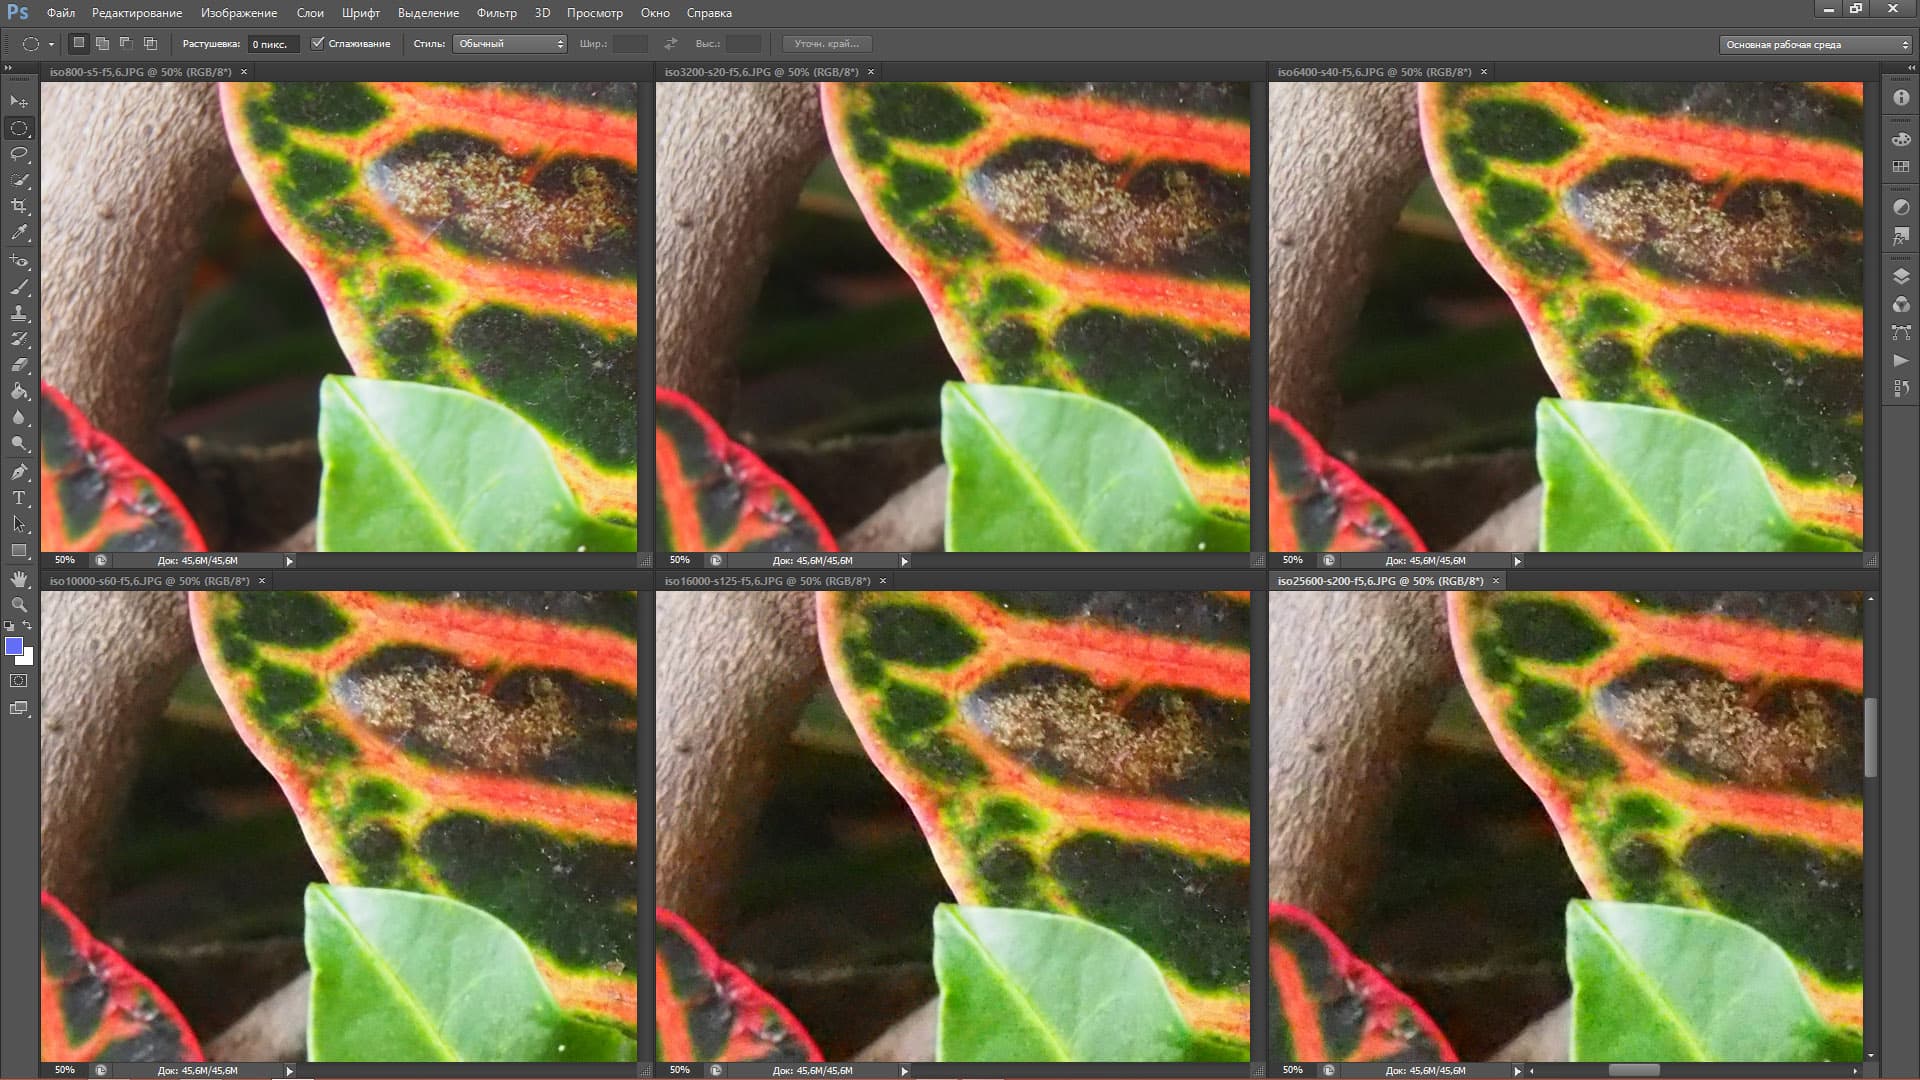Select the Hand tool
1920x1080 pixels.
click(x=19, y=578)
